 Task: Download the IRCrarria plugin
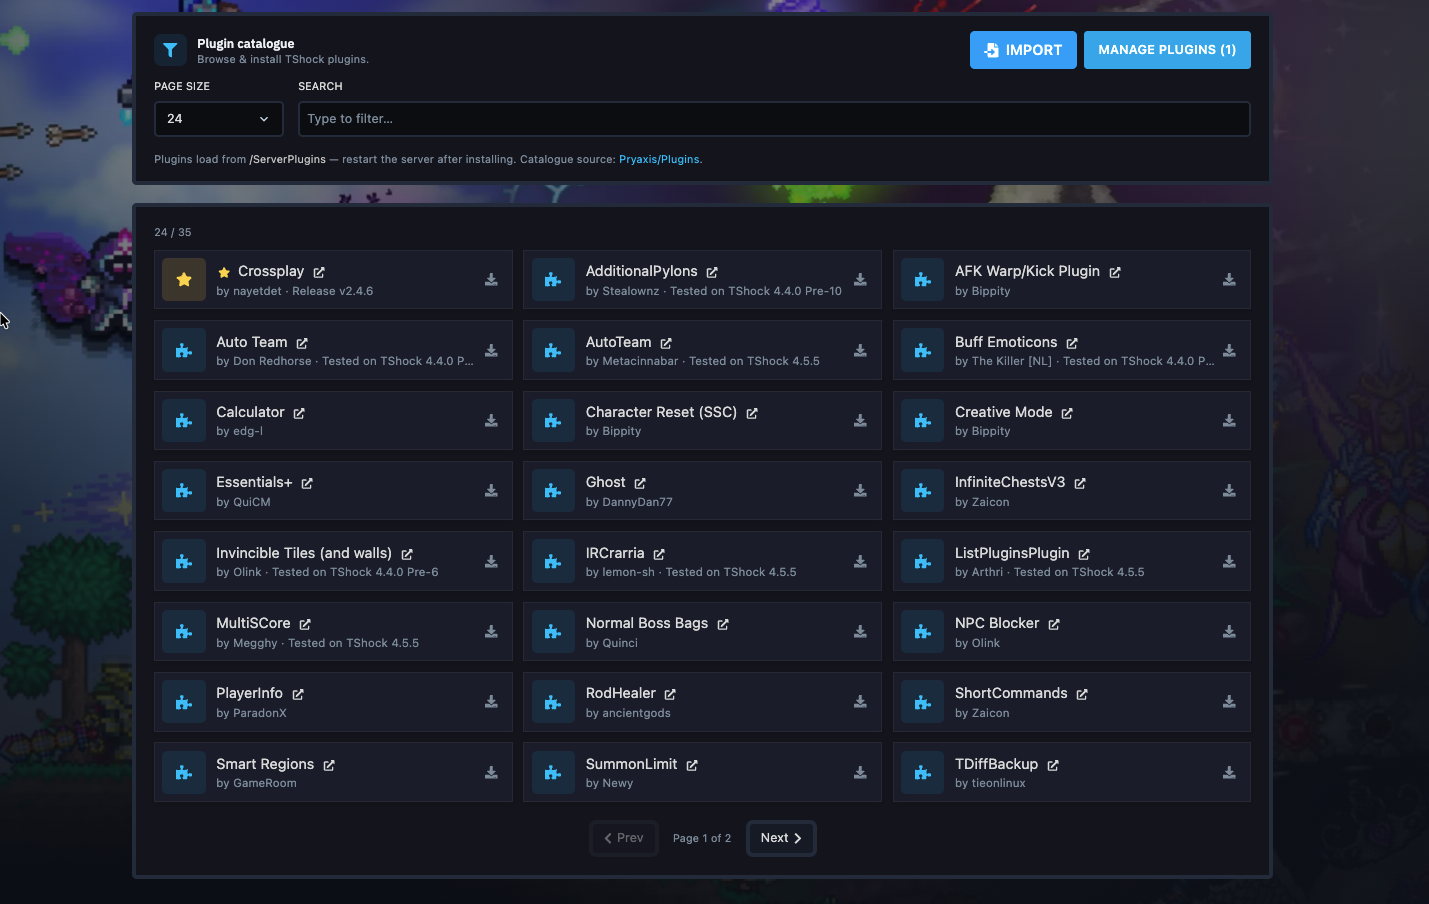860,562
